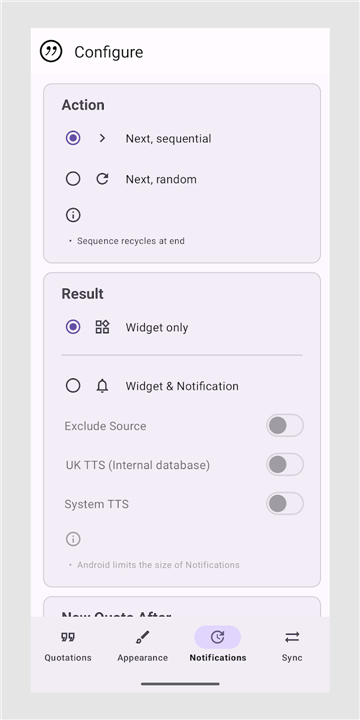Click the info icon in Result card
This screenshot has width=360, height=720.
click(x=73, y=539)
